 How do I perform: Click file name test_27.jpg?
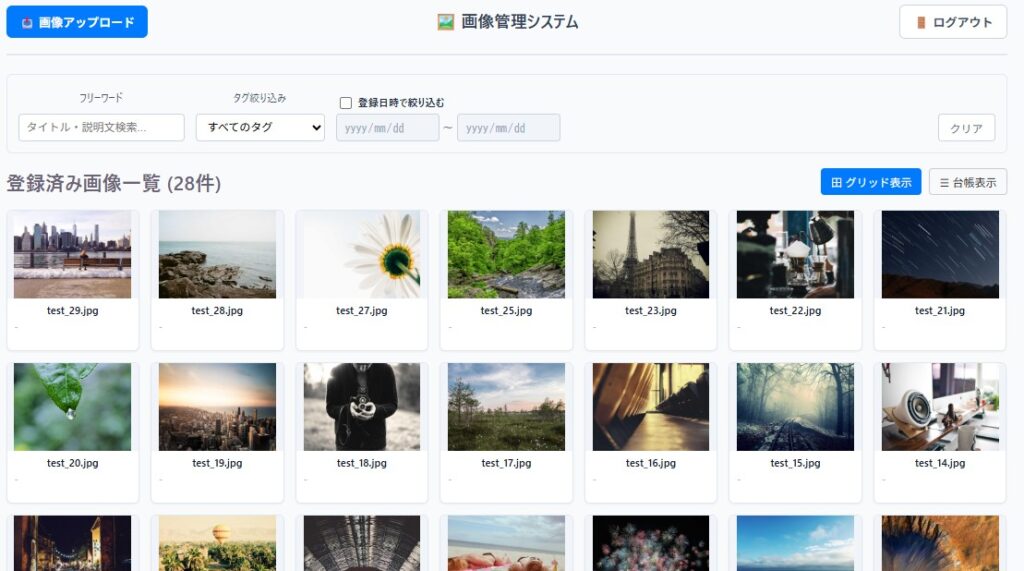click(x=362, y=310)
